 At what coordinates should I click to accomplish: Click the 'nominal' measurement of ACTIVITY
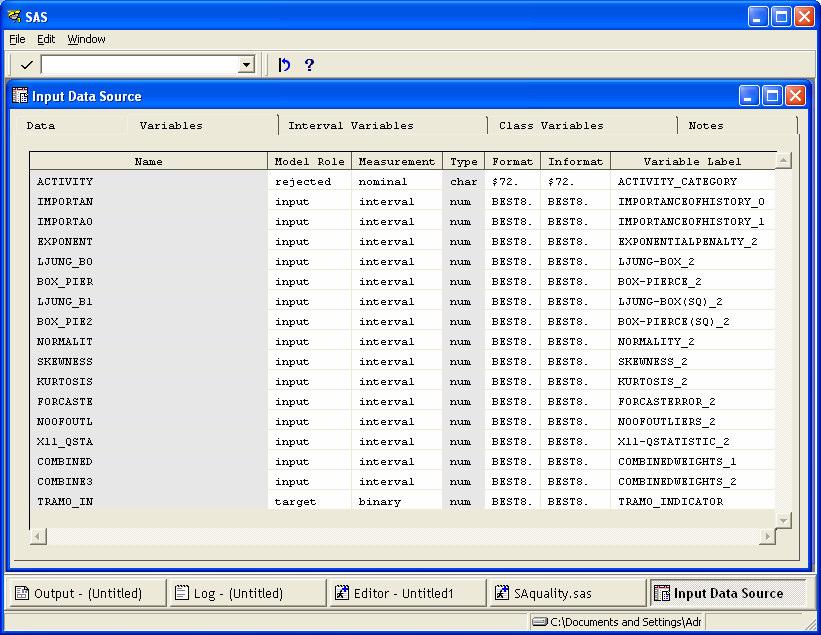[383, 182]
